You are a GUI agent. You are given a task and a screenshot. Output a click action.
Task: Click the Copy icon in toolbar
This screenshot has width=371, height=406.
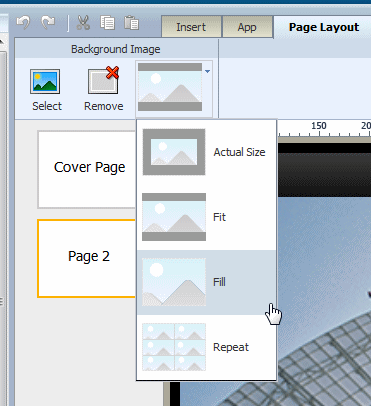[107, 23]
